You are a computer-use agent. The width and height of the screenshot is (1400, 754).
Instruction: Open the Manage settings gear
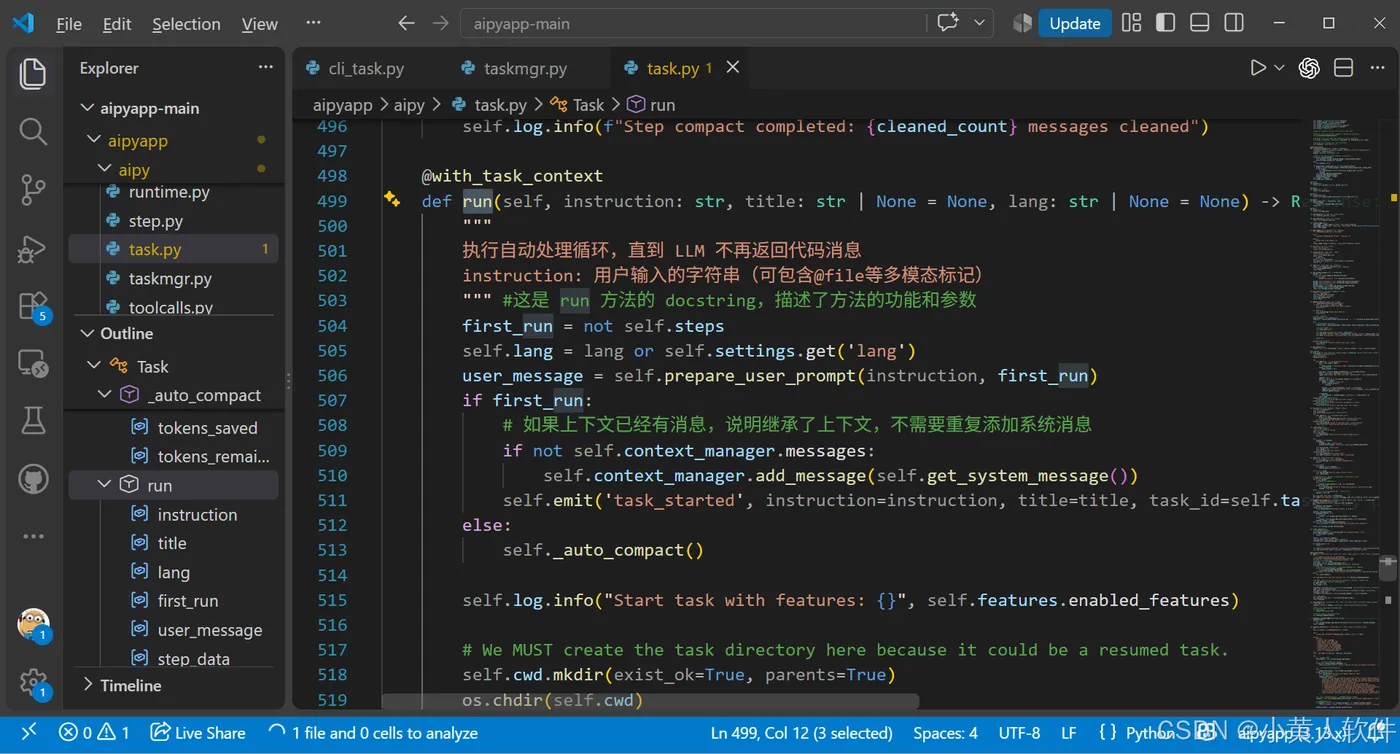pyautogui.click(x=34, y=683)
